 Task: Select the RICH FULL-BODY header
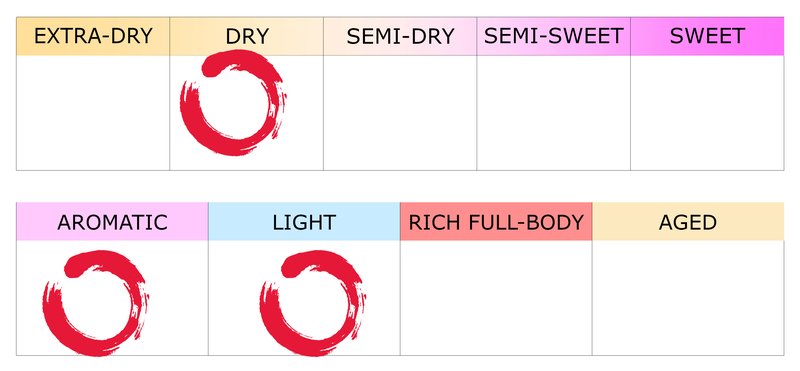(496, 221)
